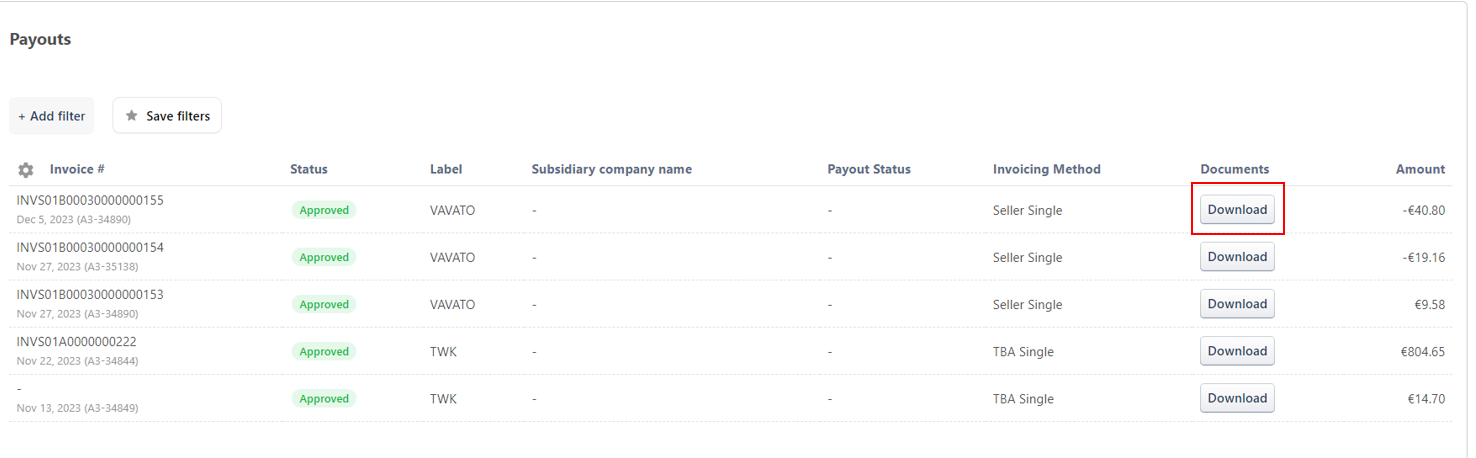
Task: Sort by the Invoice # column header
Action: click(77, 169)
